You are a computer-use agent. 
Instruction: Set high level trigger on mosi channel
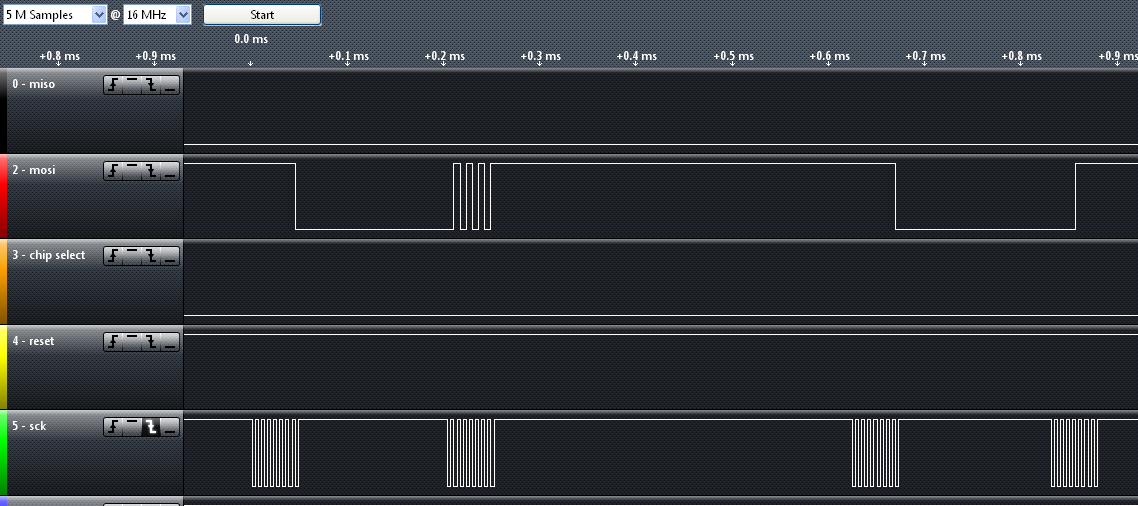[x=132, y=171]
